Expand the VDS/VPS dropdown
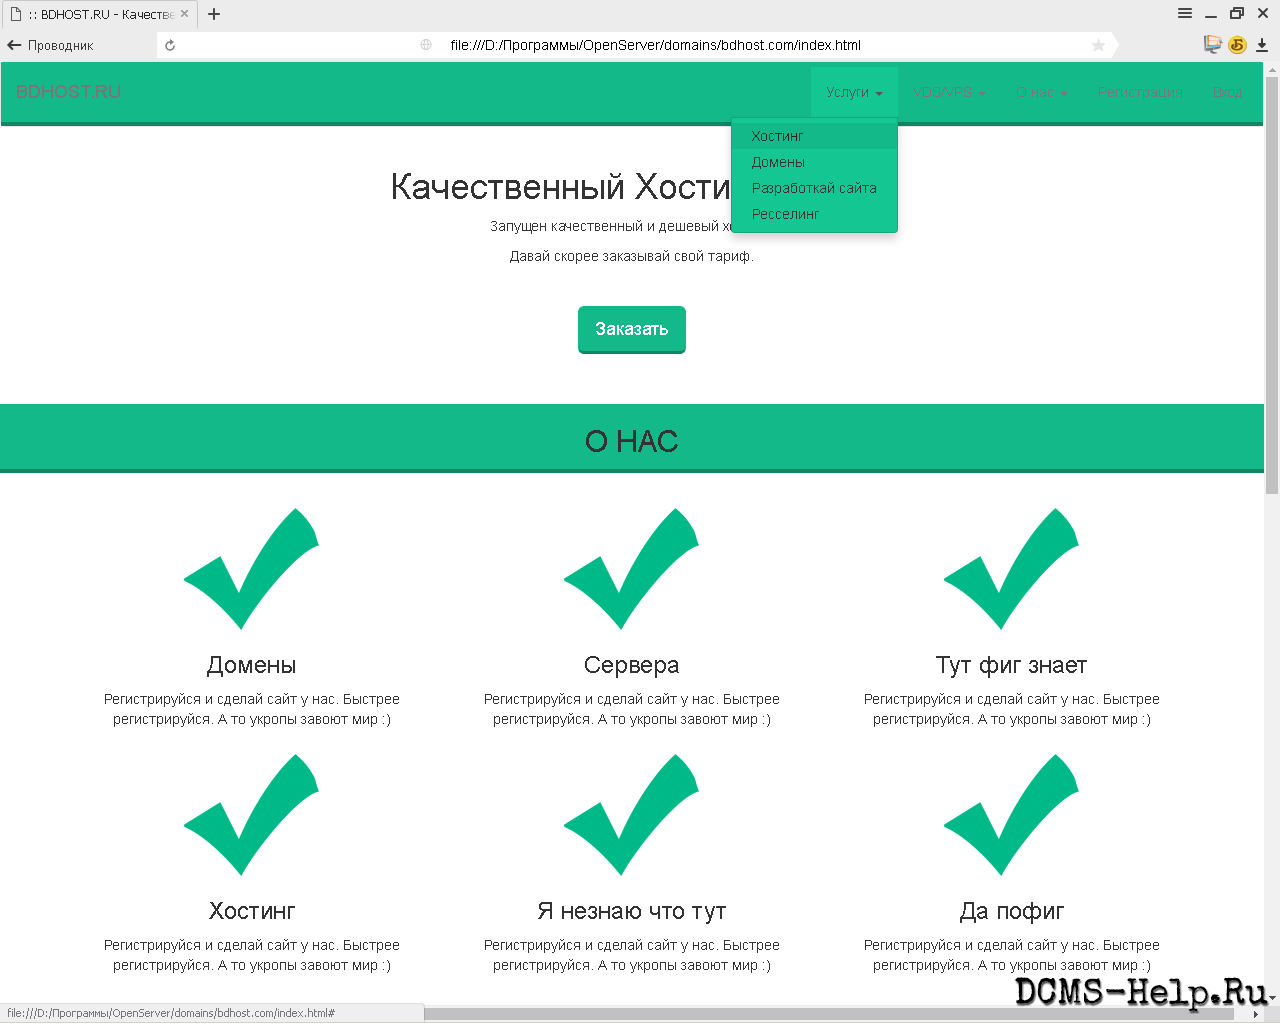 coord(948,92)
